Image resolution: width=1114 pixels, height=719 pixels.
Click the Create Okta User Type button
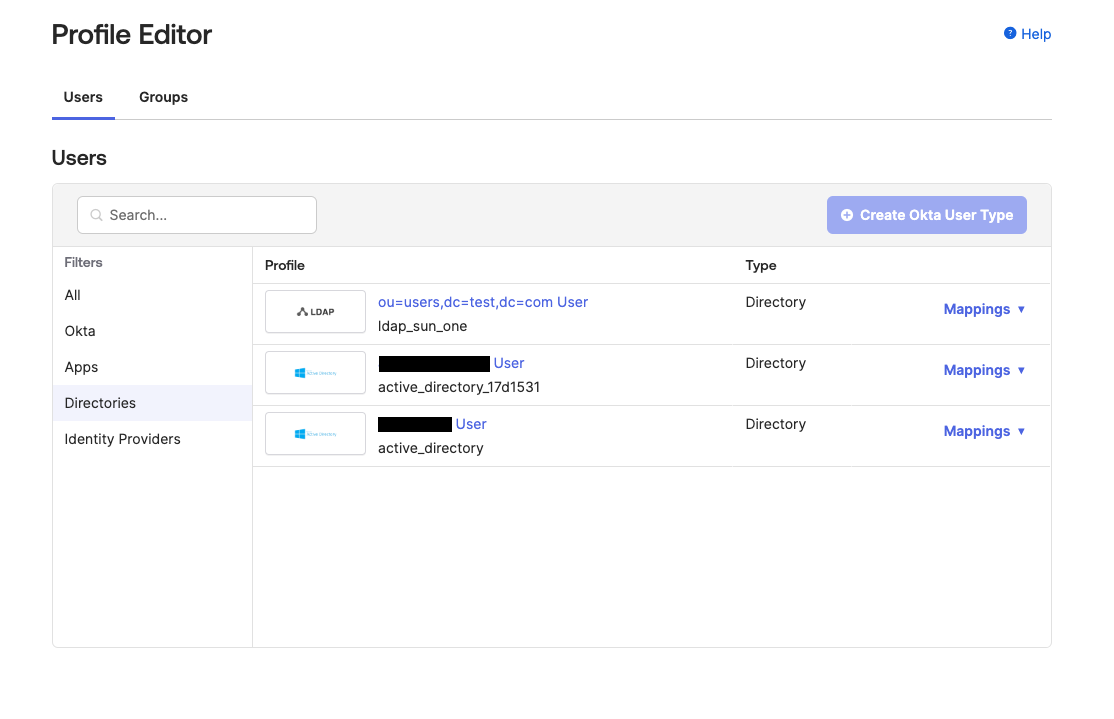click(926, 214)
